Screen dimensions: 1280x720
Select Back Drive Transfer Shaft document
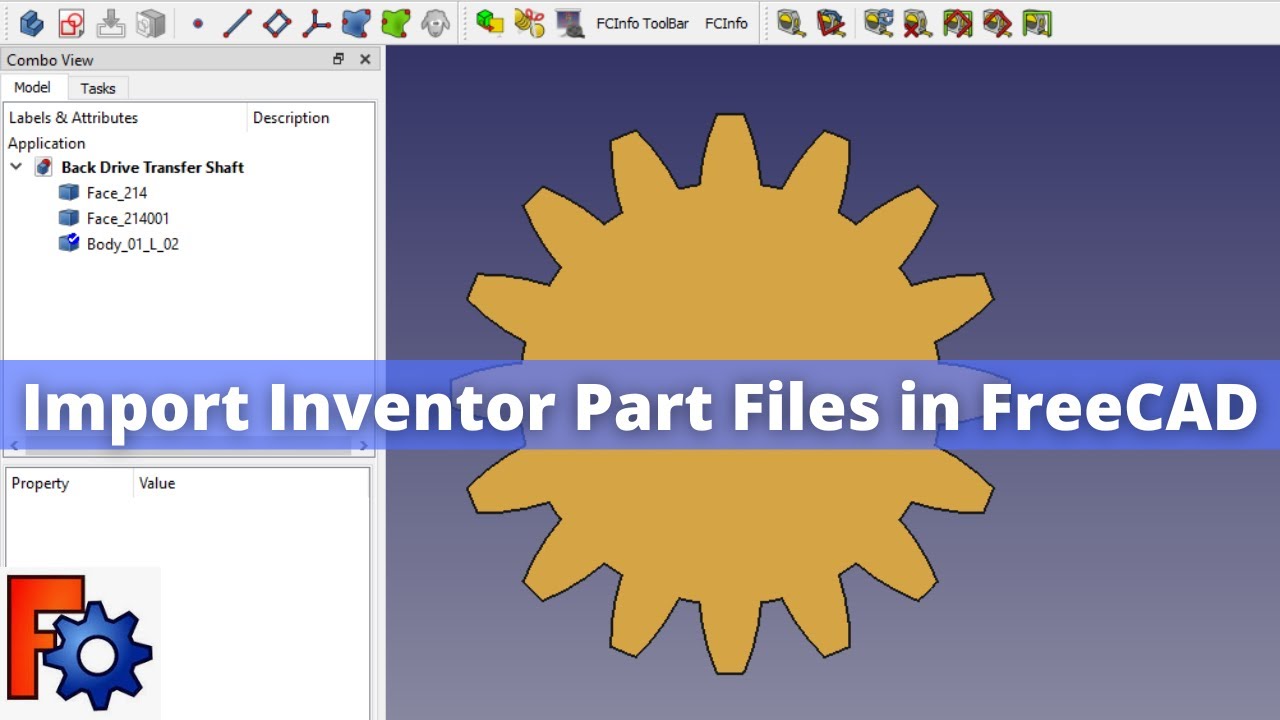(x=152, y=167)
